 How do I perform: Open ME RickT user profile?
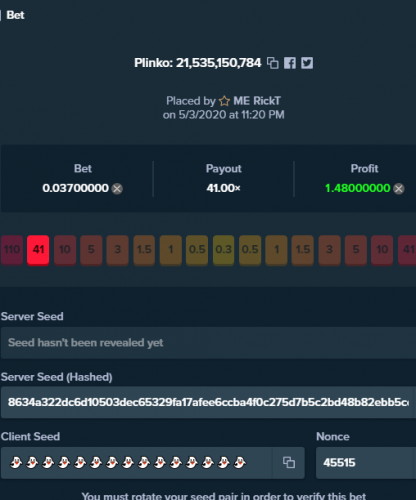pyautogui.click(x=257, y=101)
